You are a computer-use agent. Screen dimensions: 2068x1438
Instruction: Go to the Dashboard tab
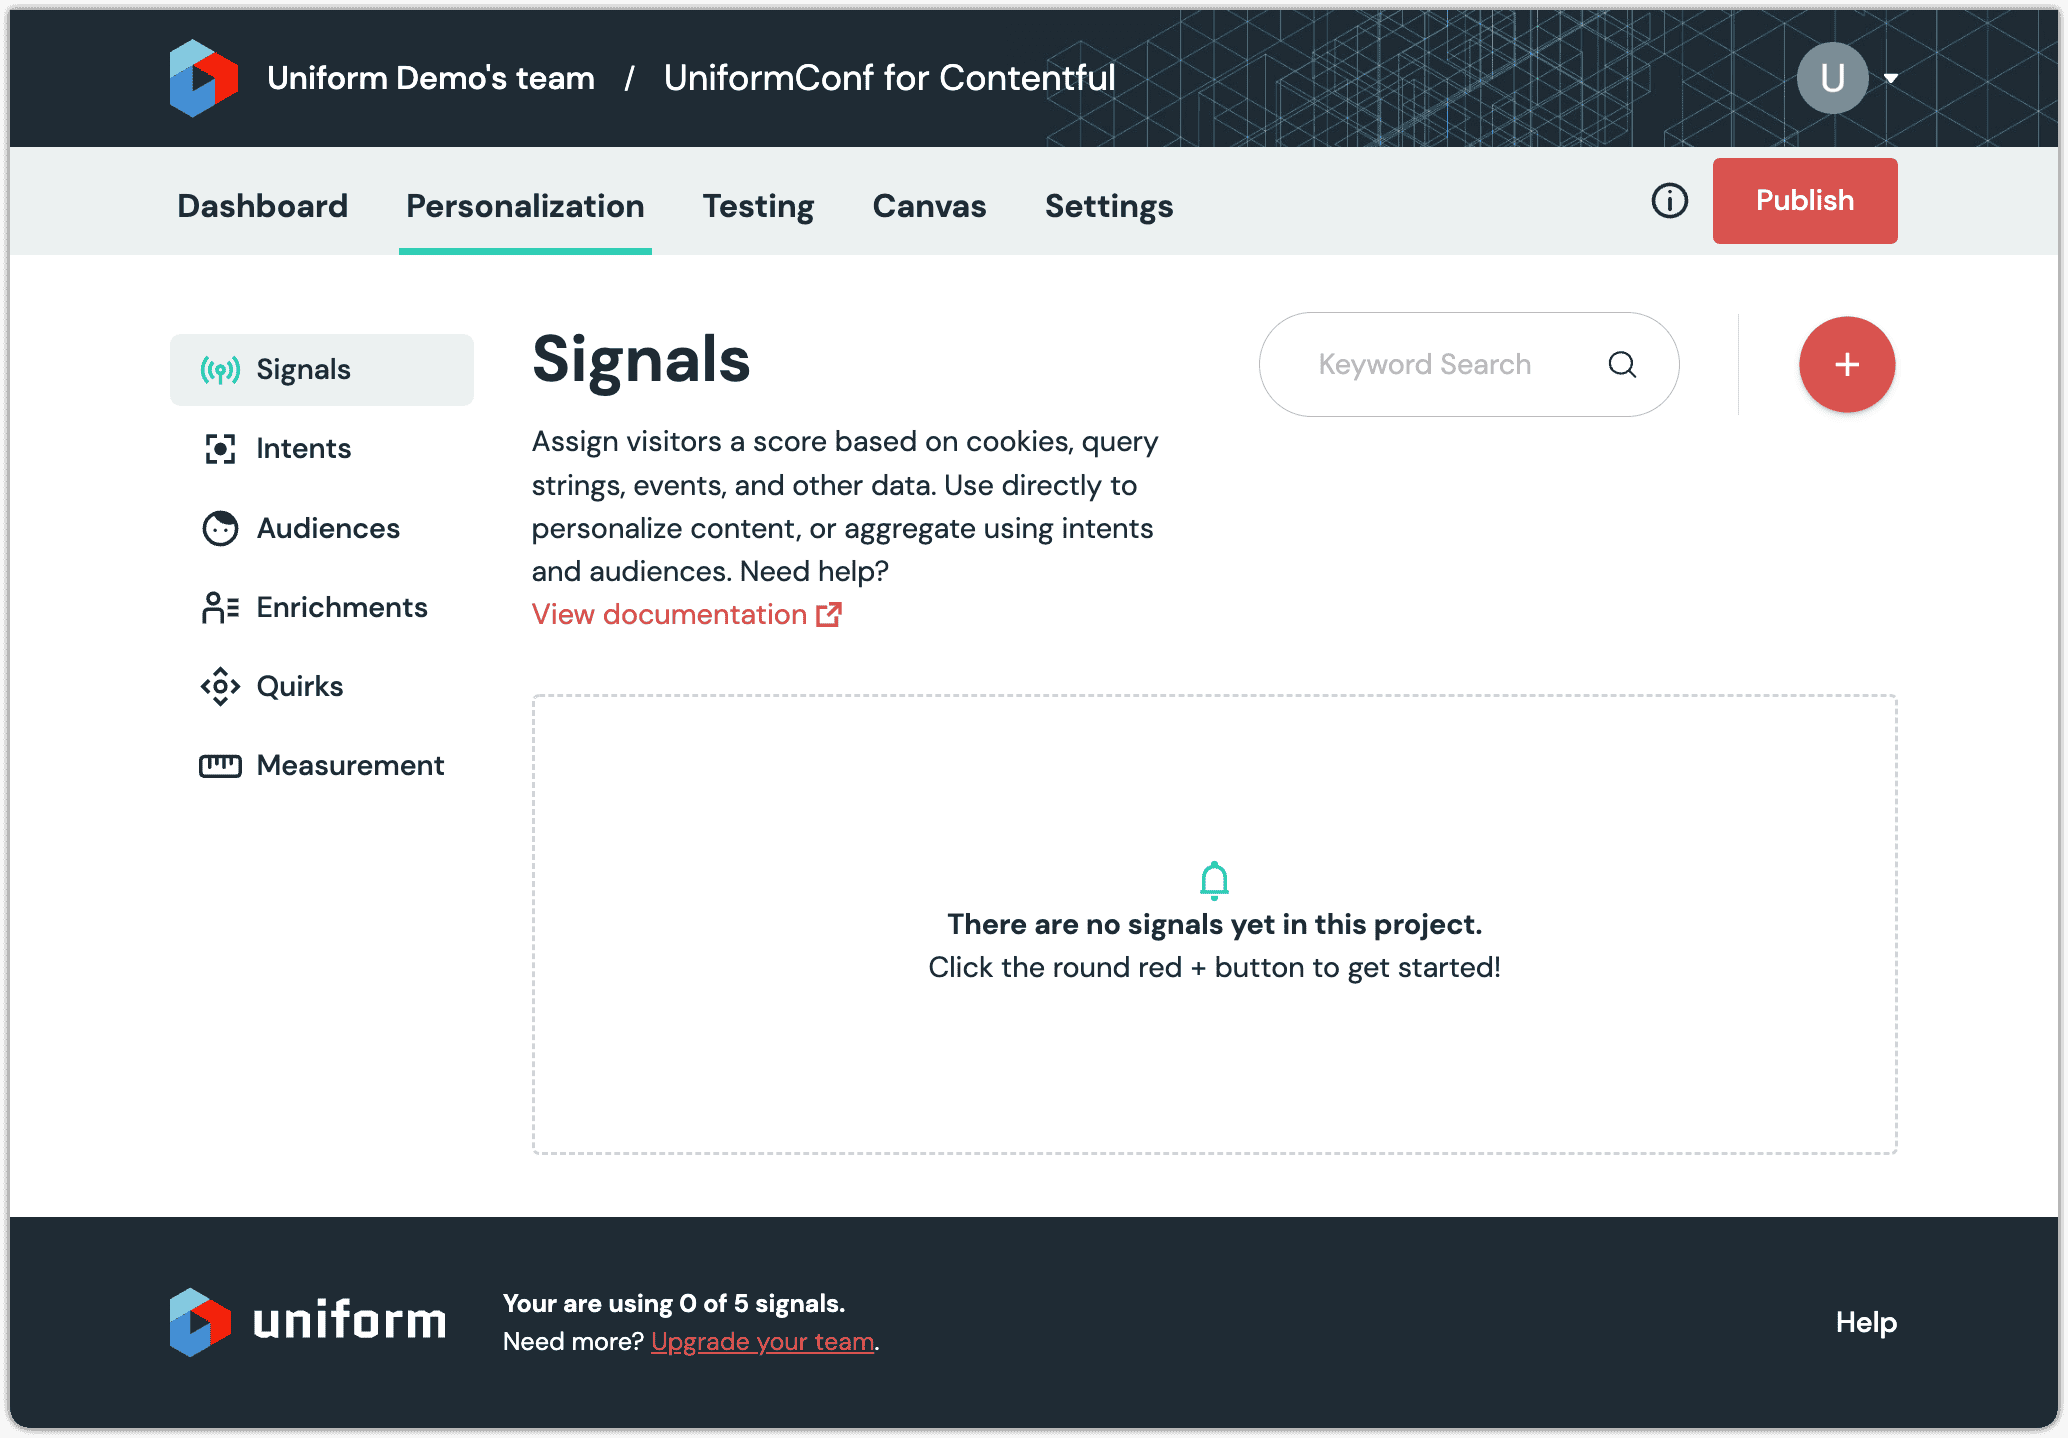pyautogui.click(x=261, y=206)
